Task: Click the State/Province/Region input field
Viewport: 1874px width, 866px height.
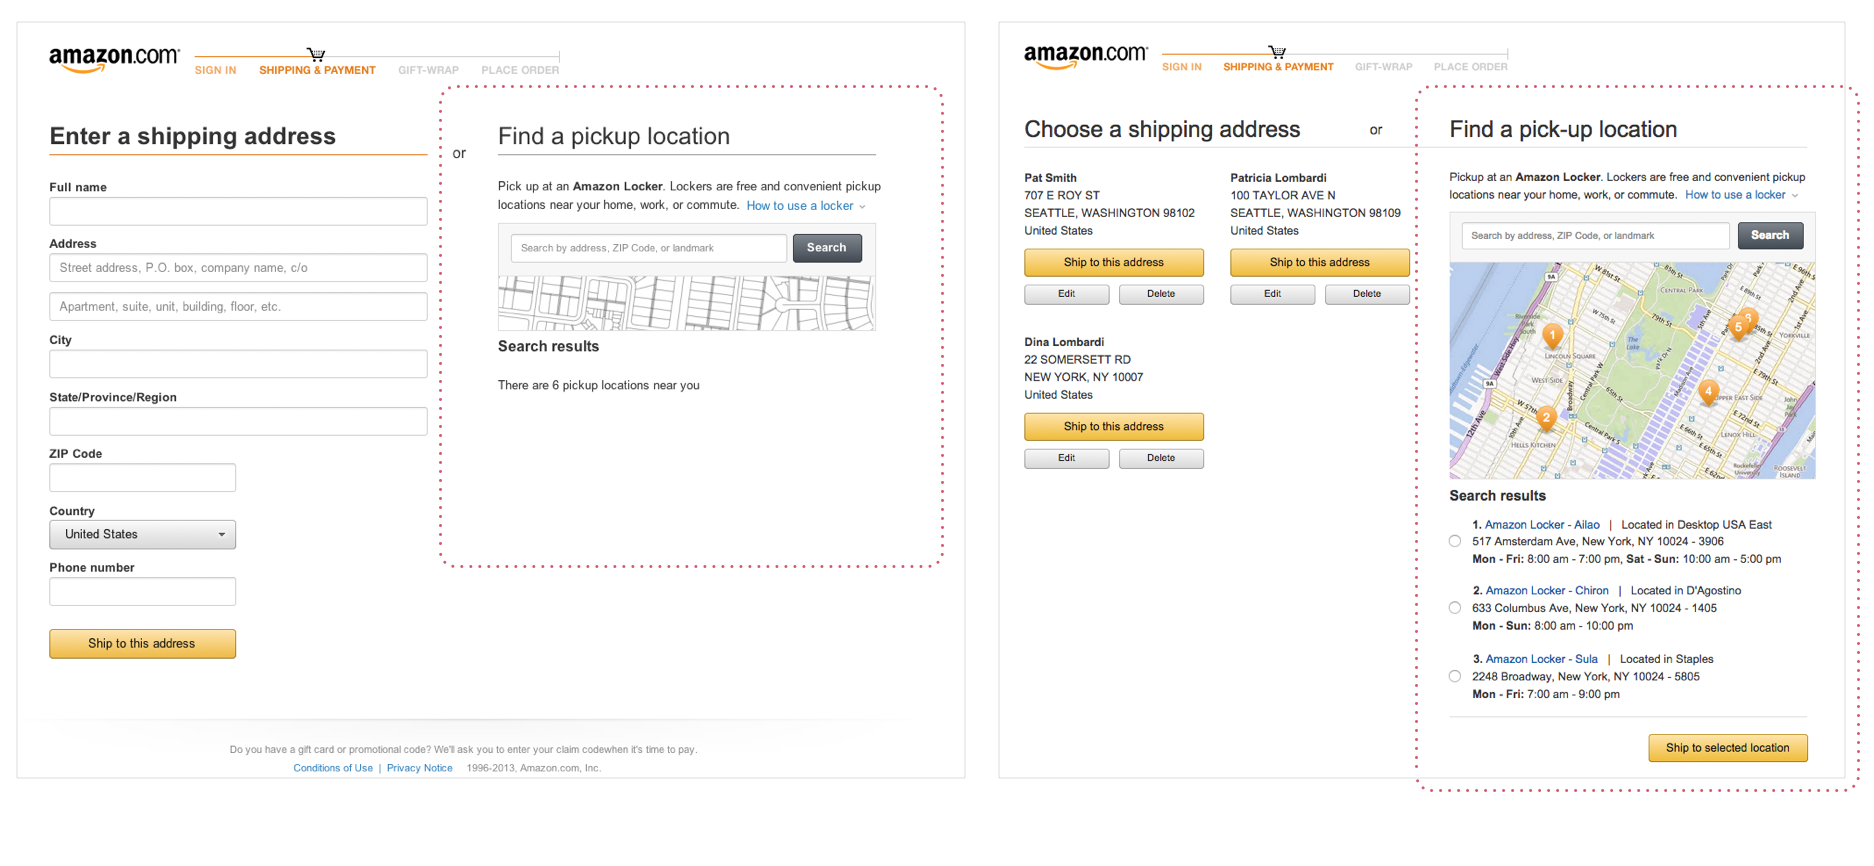Action: point(238,421)
